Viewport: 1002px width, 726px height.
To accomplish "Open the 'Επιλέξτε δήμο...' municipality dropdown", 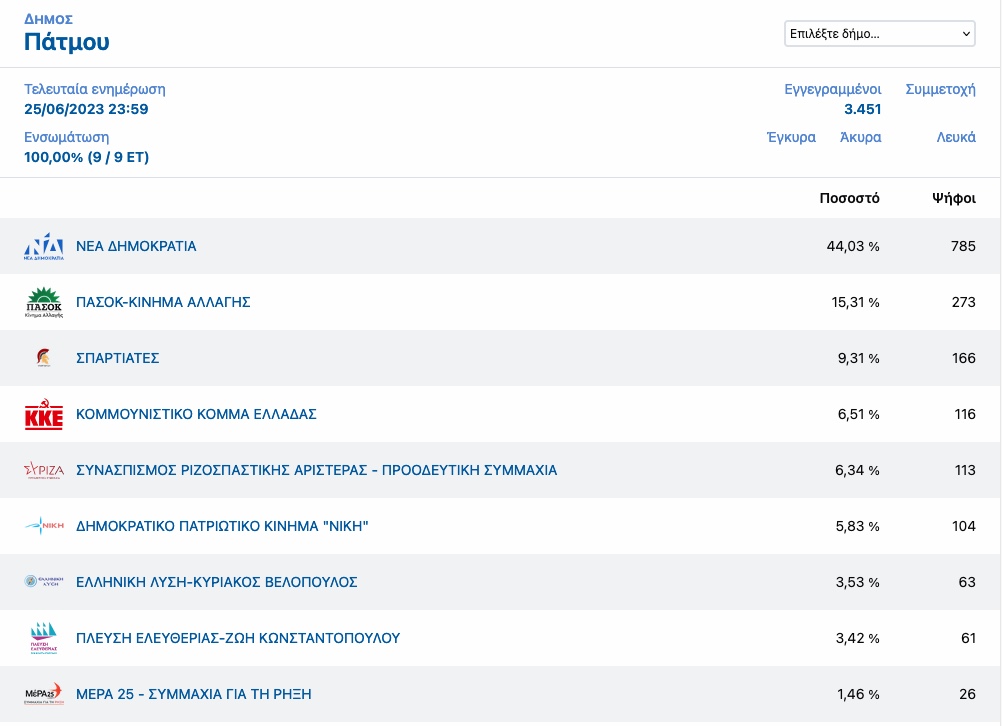I will (879, 34).
